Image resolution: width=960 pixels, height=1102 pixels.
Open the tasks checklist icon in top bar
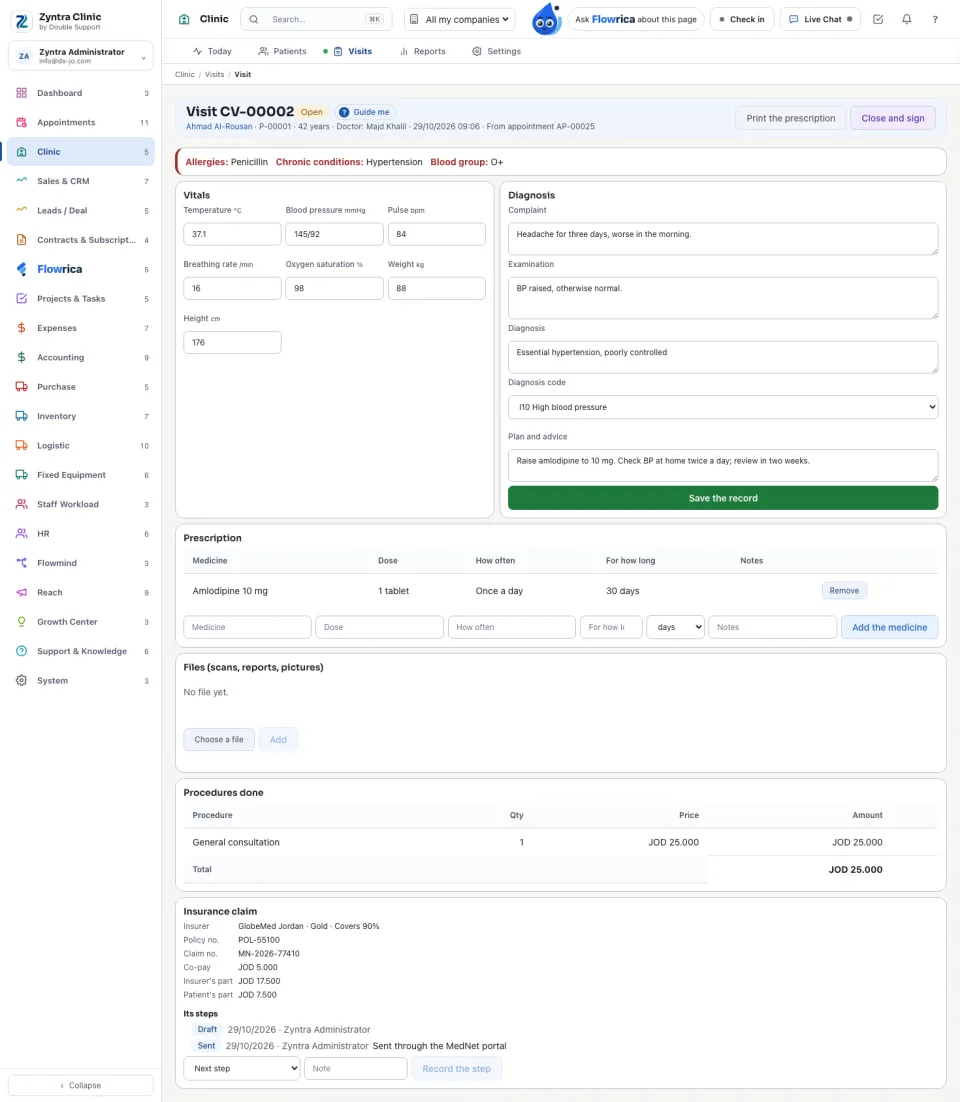[x=878, y=19]
